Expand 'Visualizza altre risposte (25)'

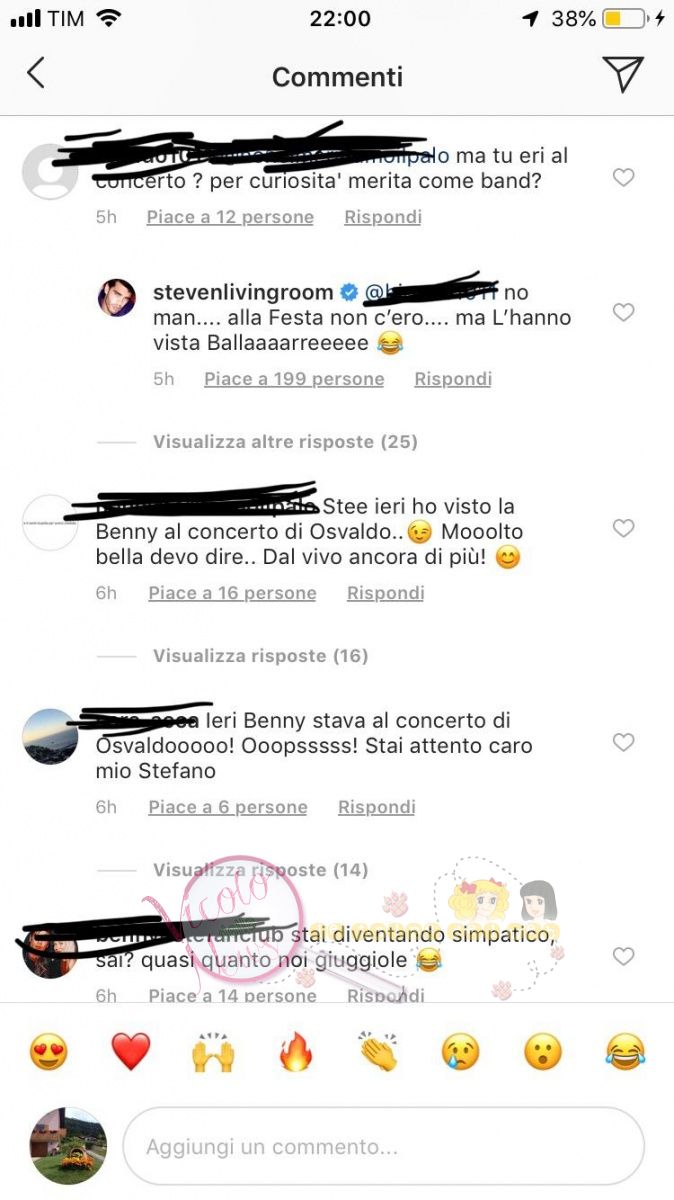(285, 441)
